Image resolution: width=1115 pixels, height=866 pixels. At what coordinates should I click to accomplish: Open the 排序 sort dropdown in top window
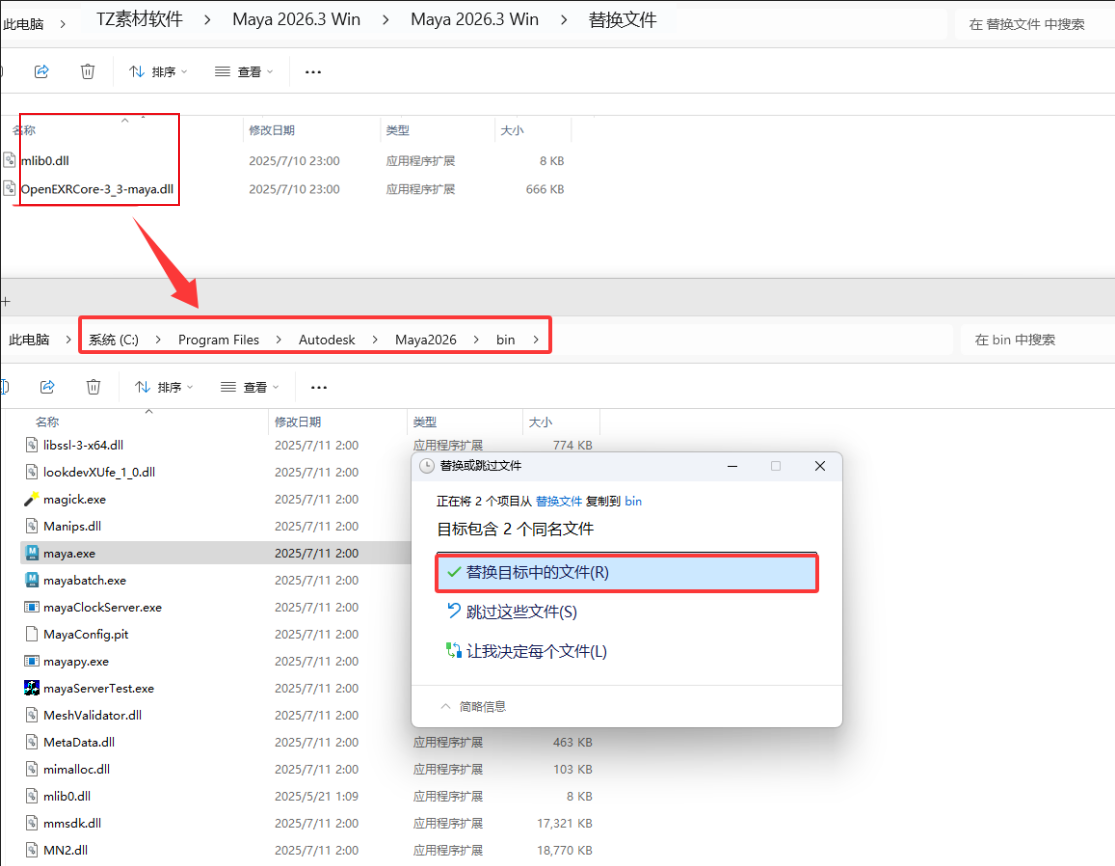pos(158,72)
